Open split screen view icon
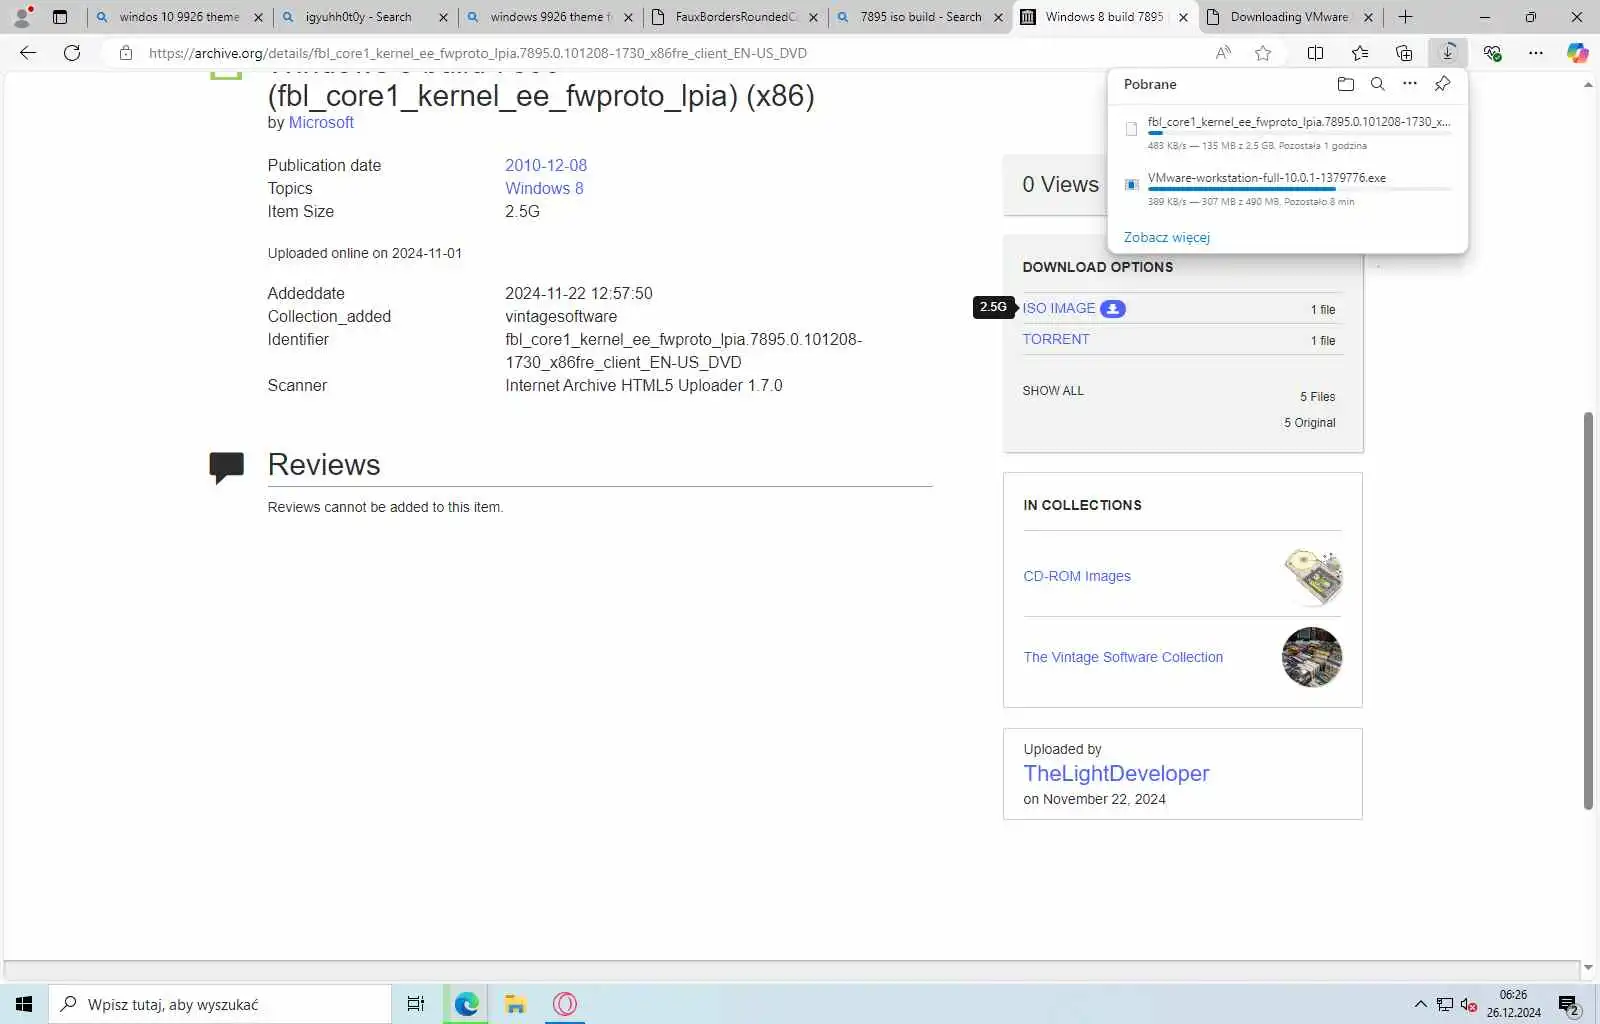1600x1024 pixels. pyautogui.click(x=1316, y=53)
